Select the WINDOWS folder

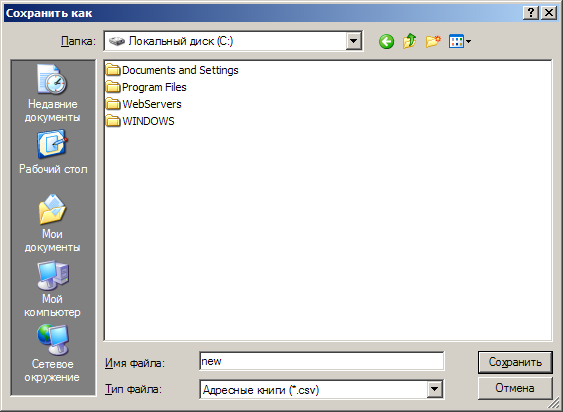tap(140, 121)
